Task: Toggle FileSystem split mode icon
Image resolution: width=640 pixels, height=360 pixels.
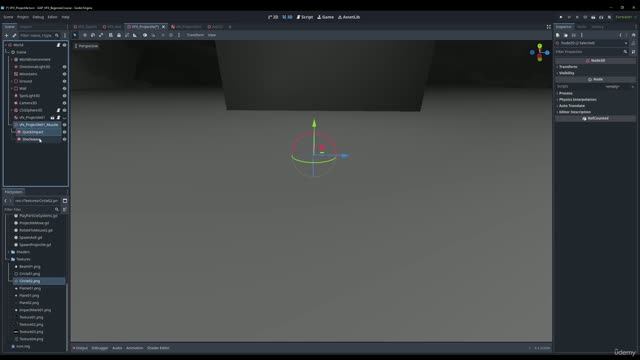Action: 65,201
